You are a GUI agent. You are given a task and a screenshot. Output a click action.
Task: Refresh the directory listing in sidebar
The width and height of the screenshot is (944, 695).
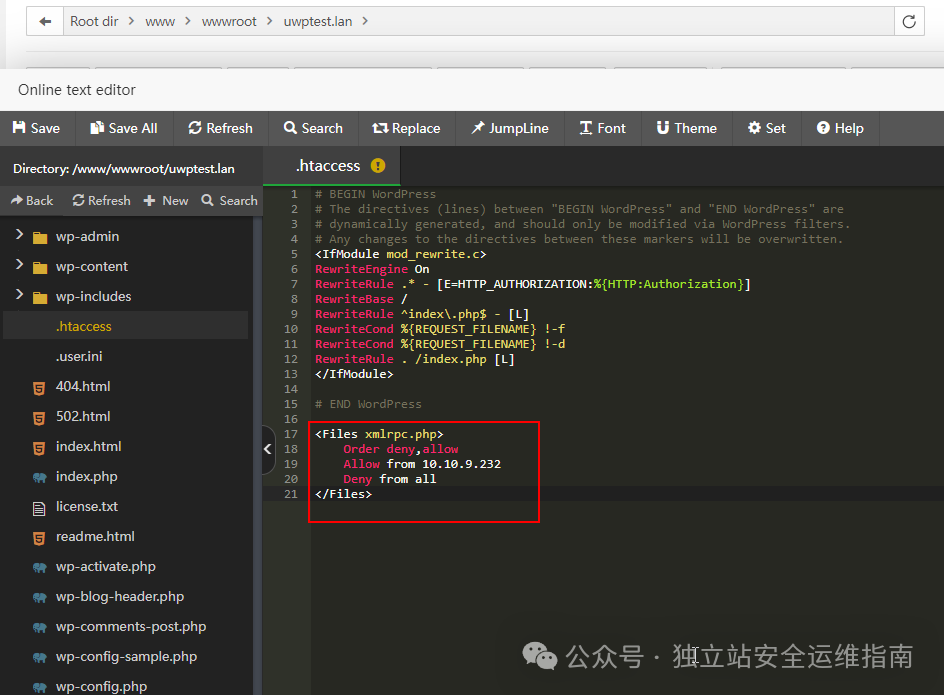point(101,201)
